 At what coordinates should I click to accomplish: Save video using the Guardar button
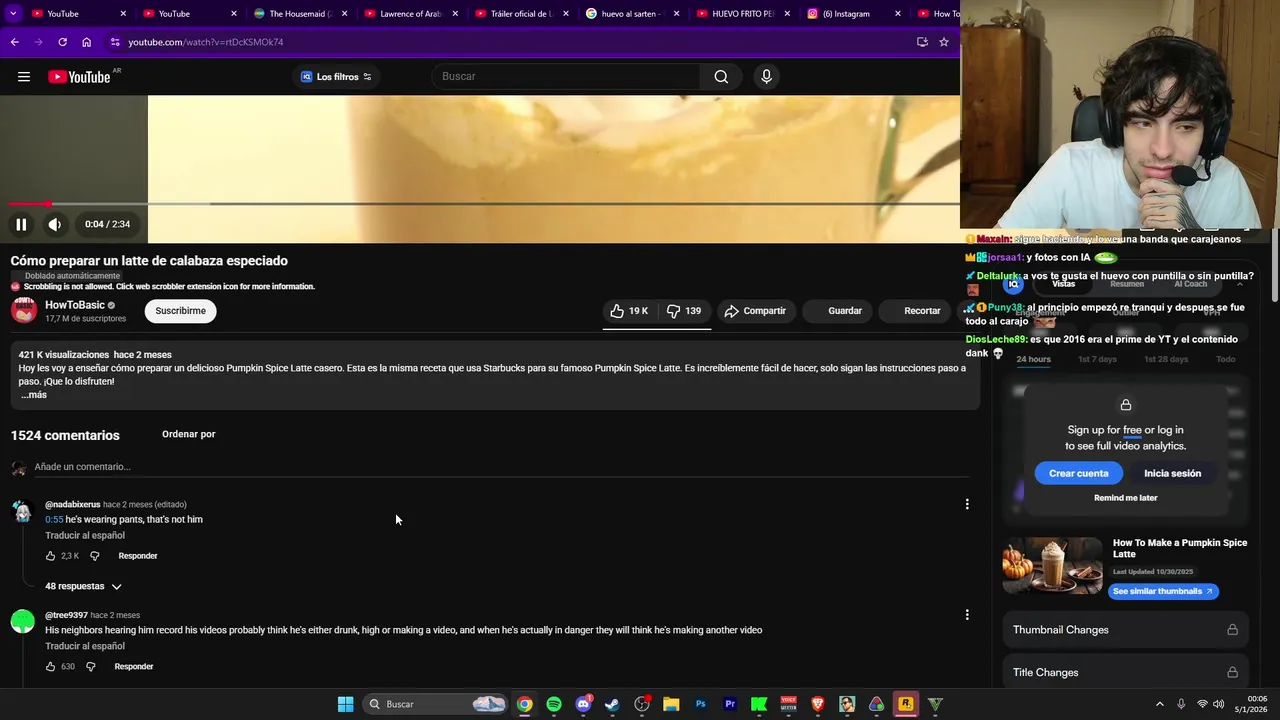point(836,311)
